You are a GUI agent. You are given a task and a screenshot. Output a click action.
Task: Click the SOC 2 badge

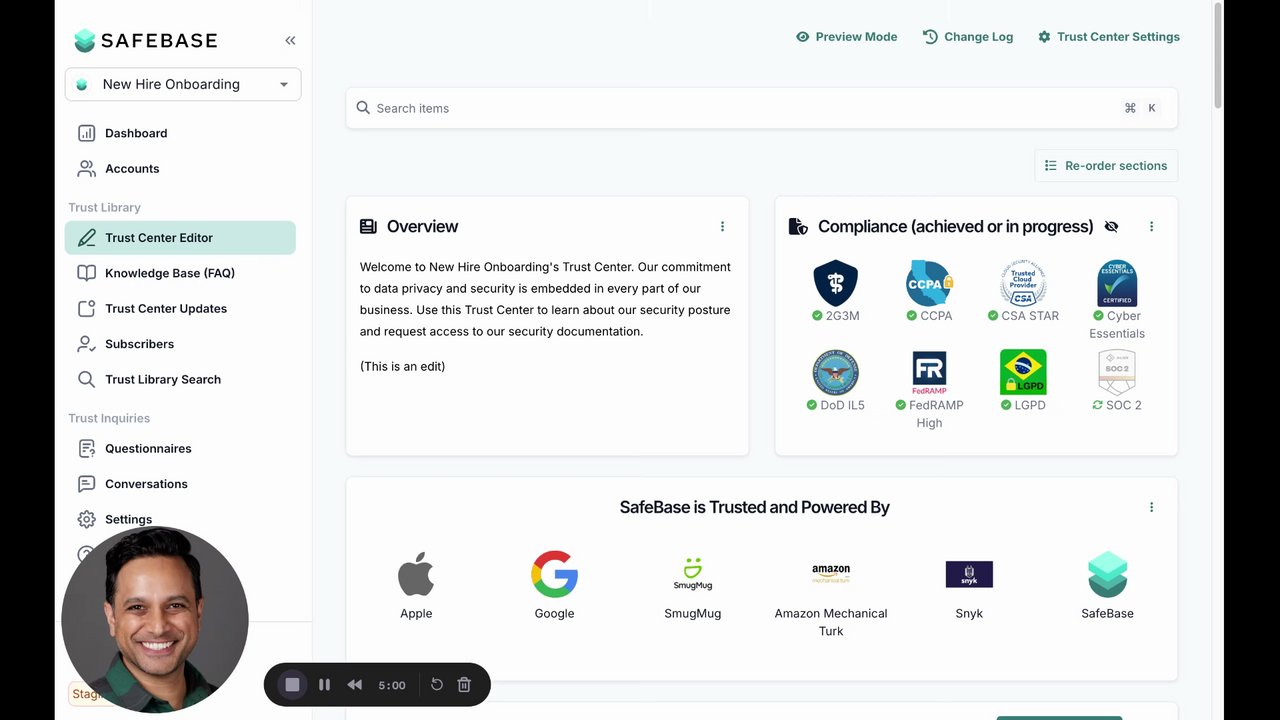click(1117, 381)
